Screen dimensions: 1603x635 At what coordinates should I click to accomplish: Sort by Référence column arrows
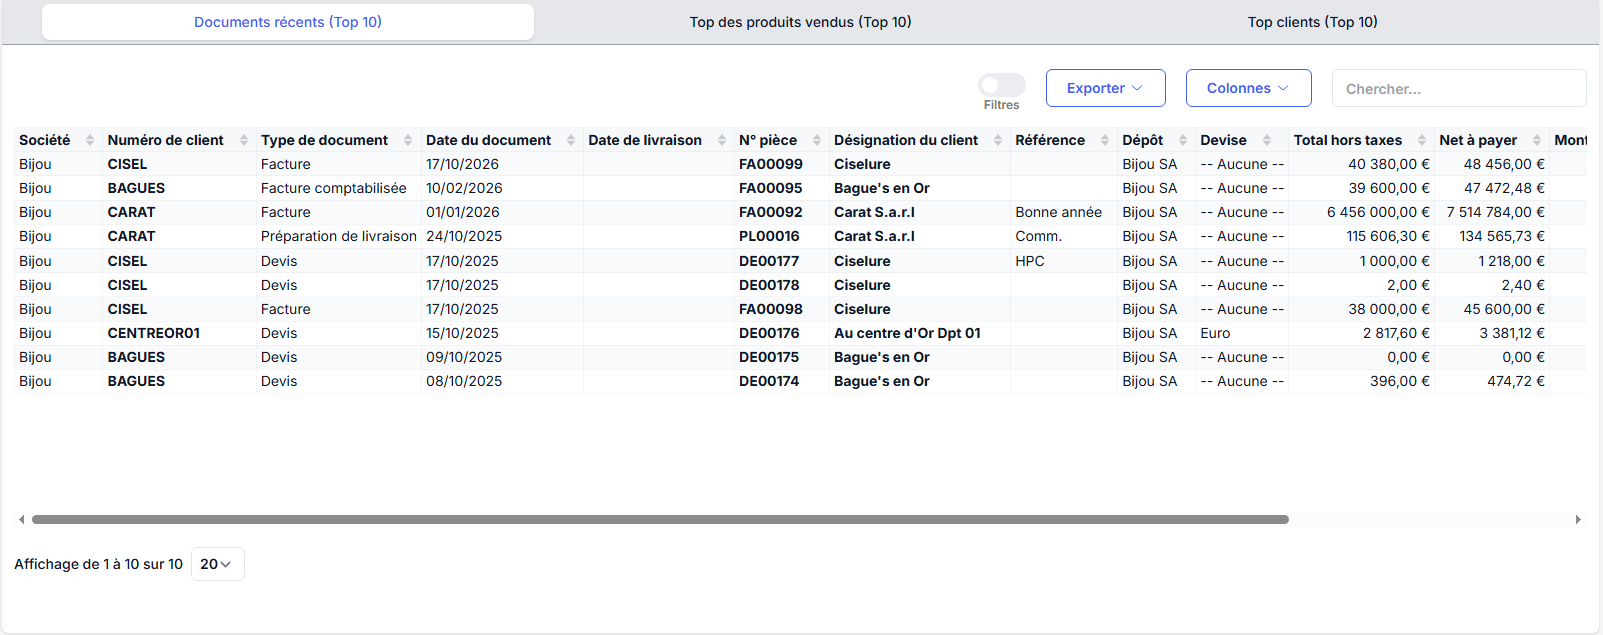pos(1105,140)
